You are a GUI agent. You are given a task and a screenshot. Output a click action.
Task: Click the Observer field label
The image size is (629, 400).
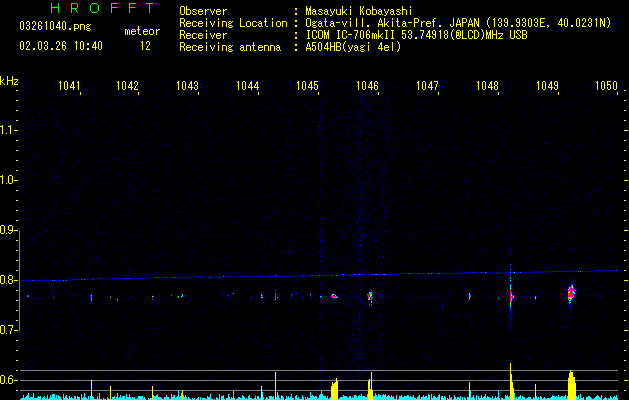tap(203, 11)
